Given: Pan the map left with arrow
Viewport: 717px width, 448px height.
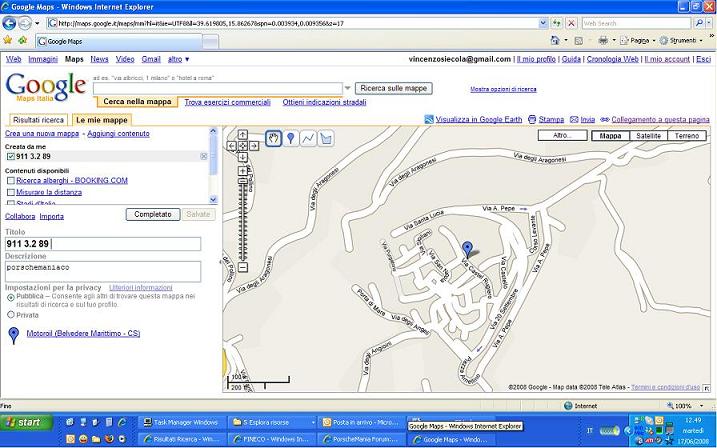Looking at the screenshot, I should pos(231,146).
